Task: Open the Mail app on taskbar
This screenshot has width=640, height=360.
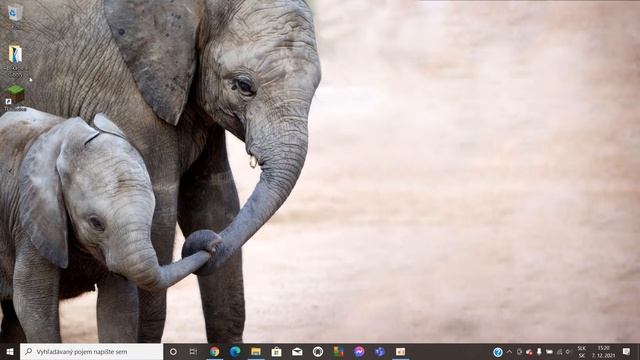Action: pyautogui.click(x=297, y=351)
